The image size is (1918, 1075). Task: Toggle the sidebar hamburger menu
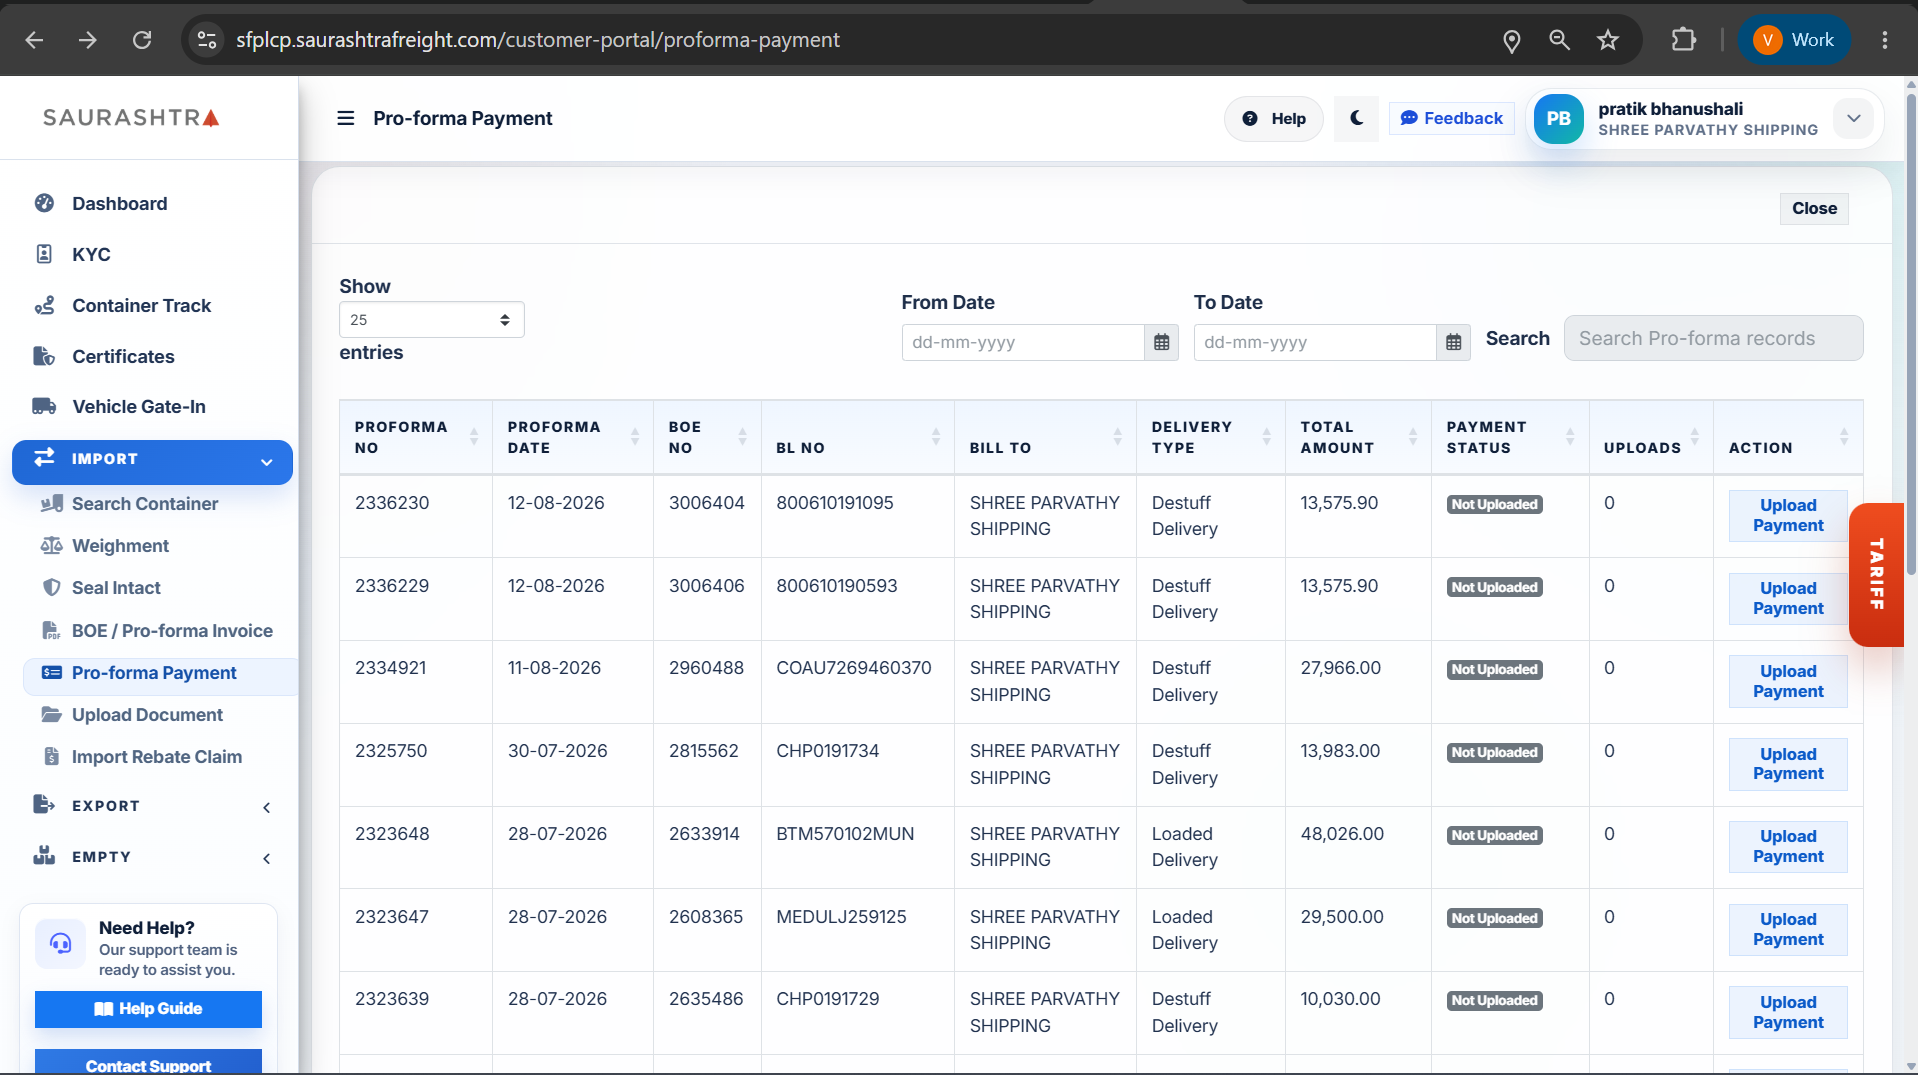346,118
